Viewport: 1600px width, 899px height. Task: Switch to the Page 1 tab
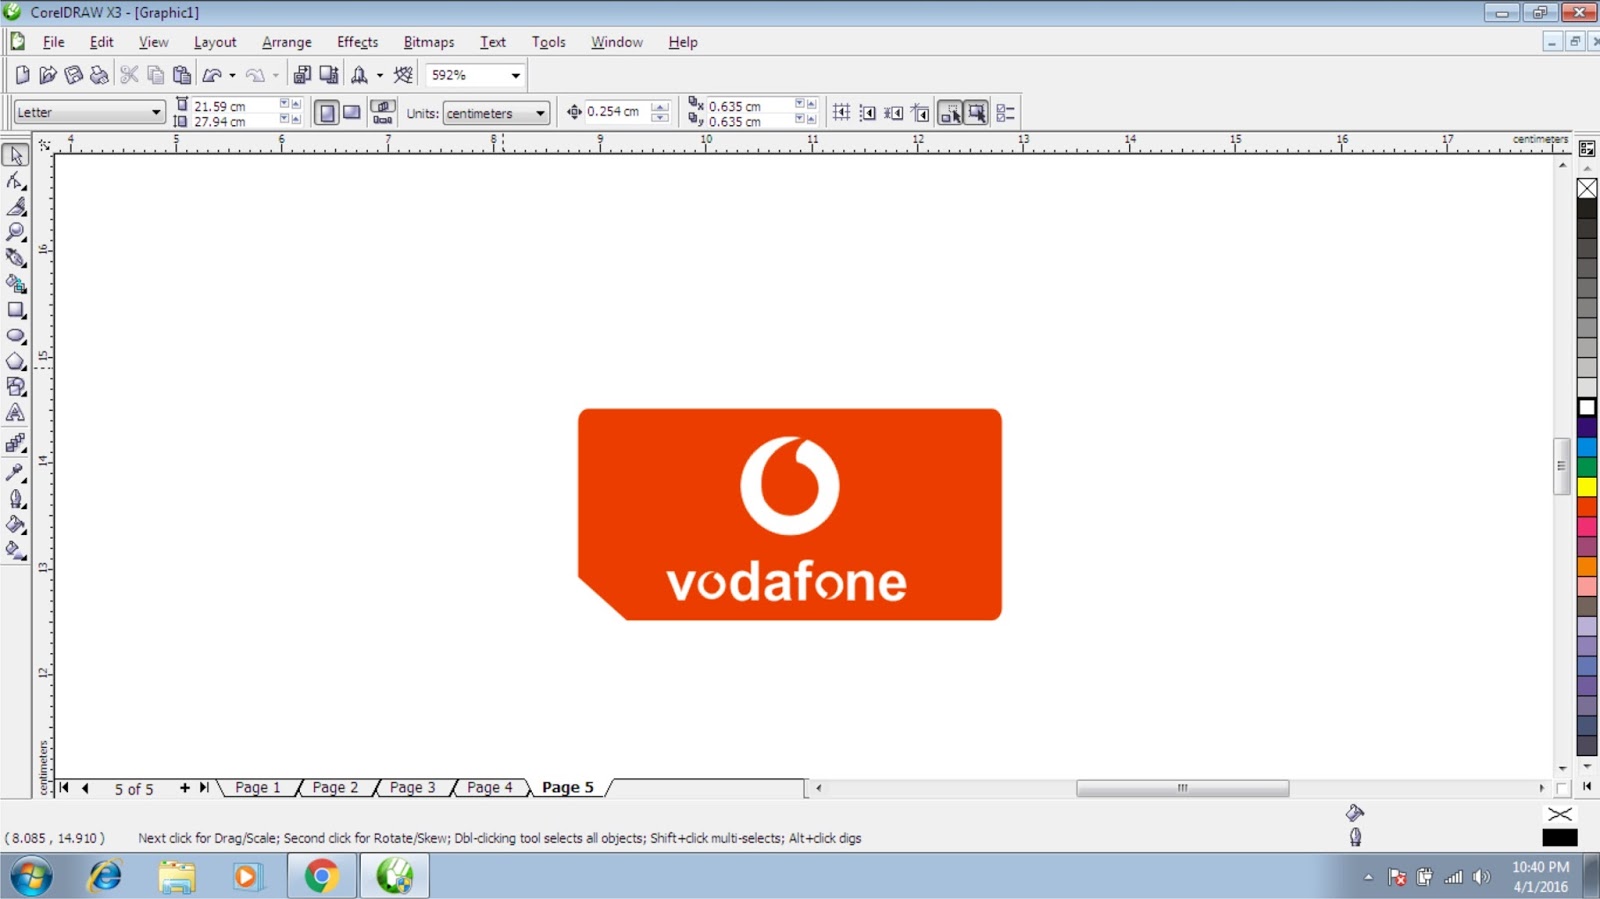(x=258, y=788)
